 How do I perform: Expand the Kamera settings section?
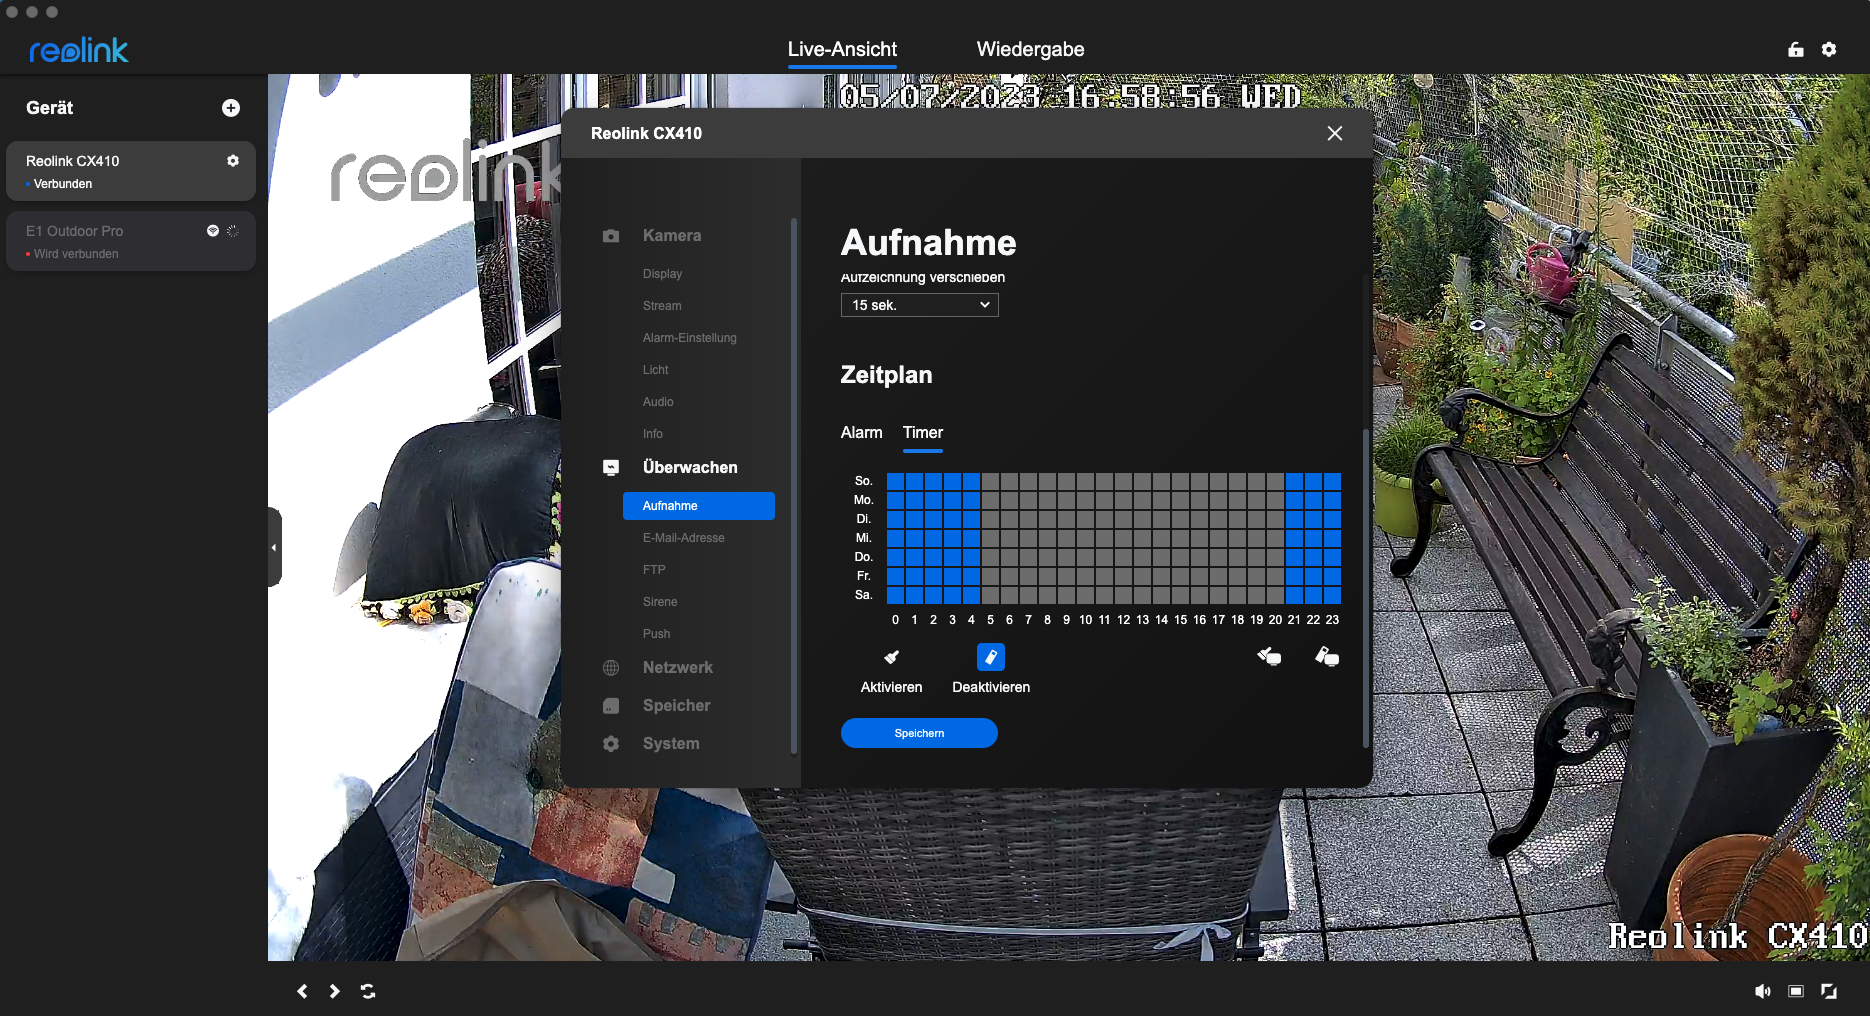click(x=672, y=236)
